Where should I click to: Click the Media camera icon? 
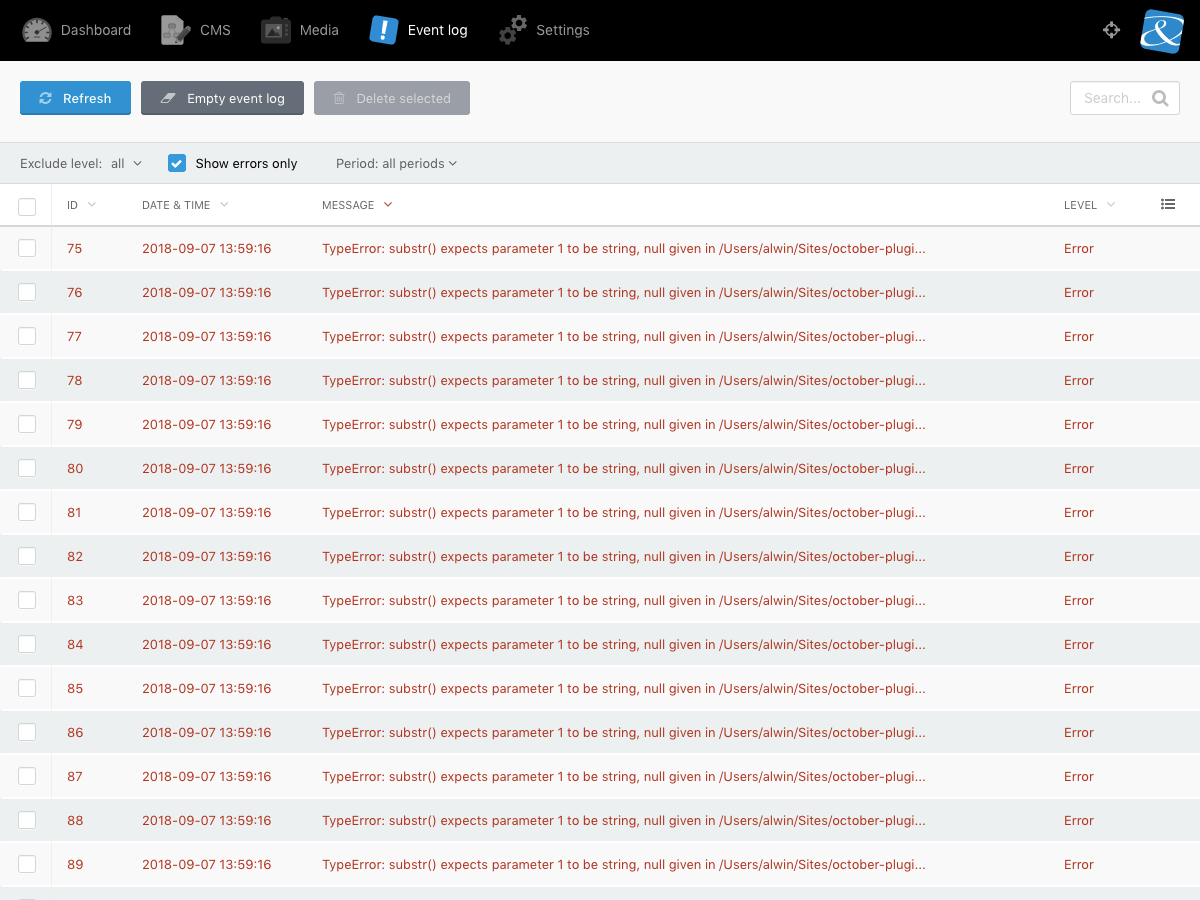276,30
